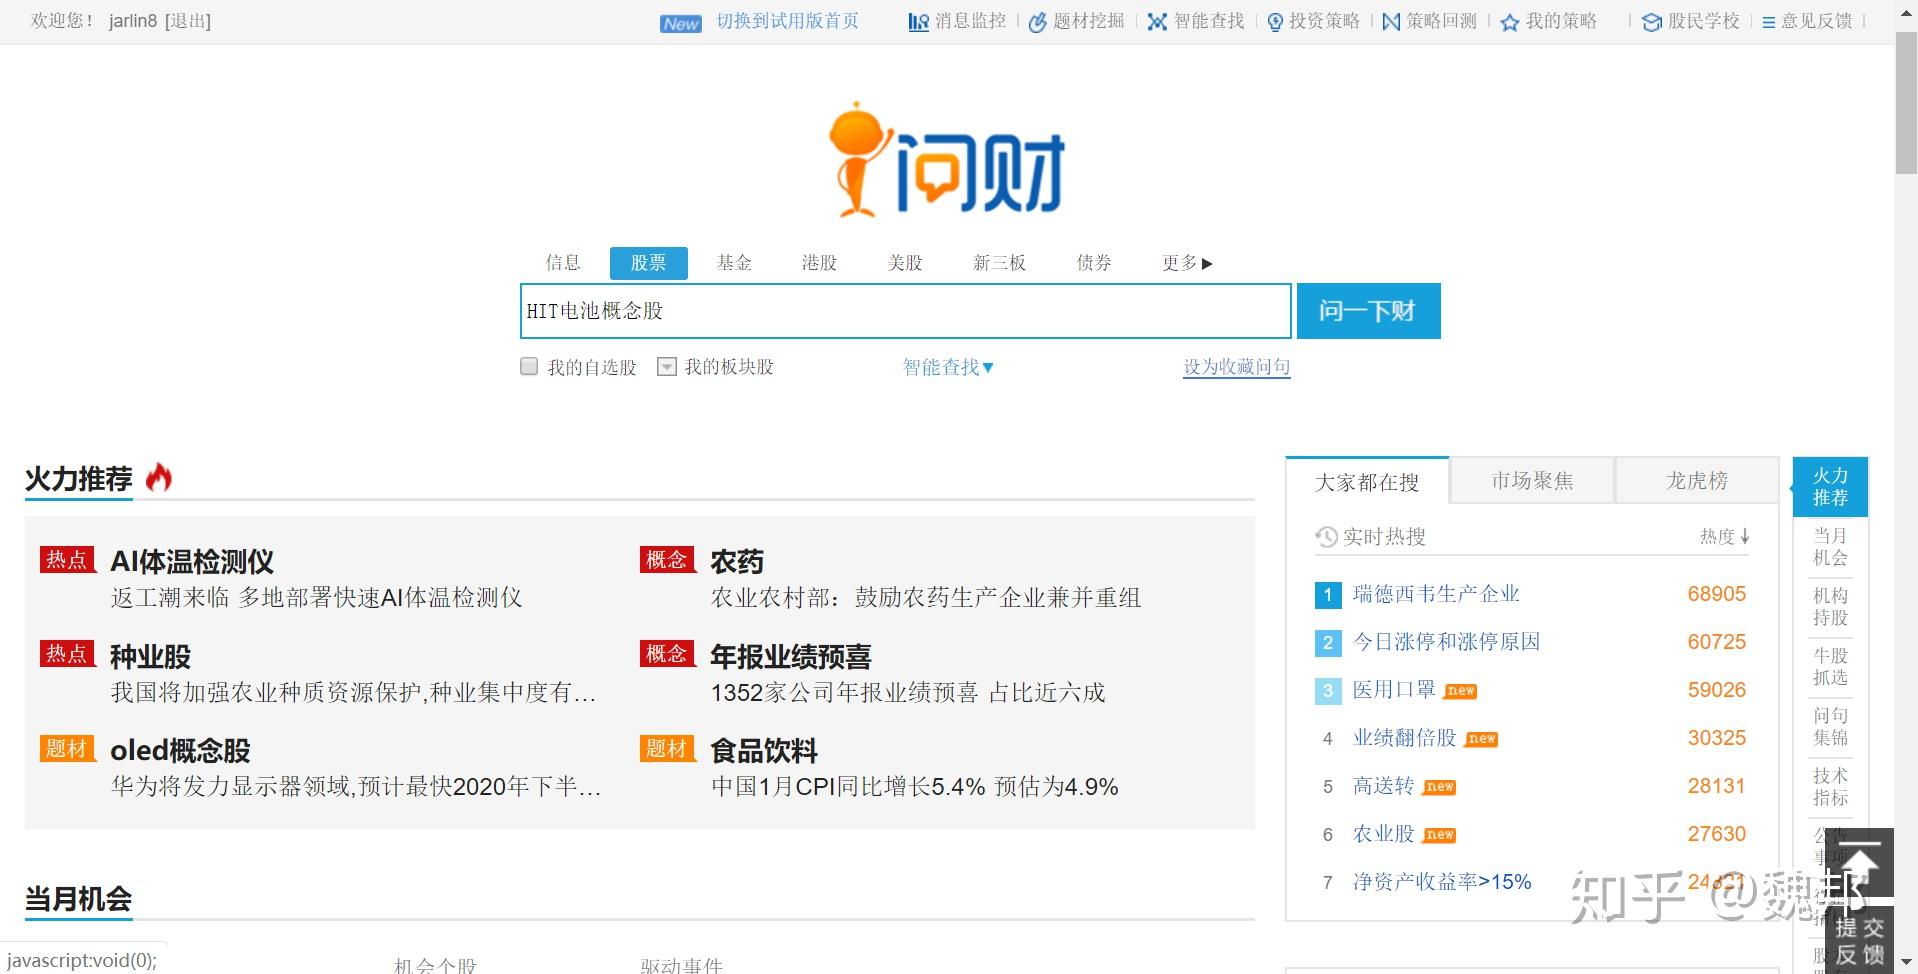Click the red 热点 tag beside AI体温检测仪
The image size is (1918, 974).
tap(67, 560)
